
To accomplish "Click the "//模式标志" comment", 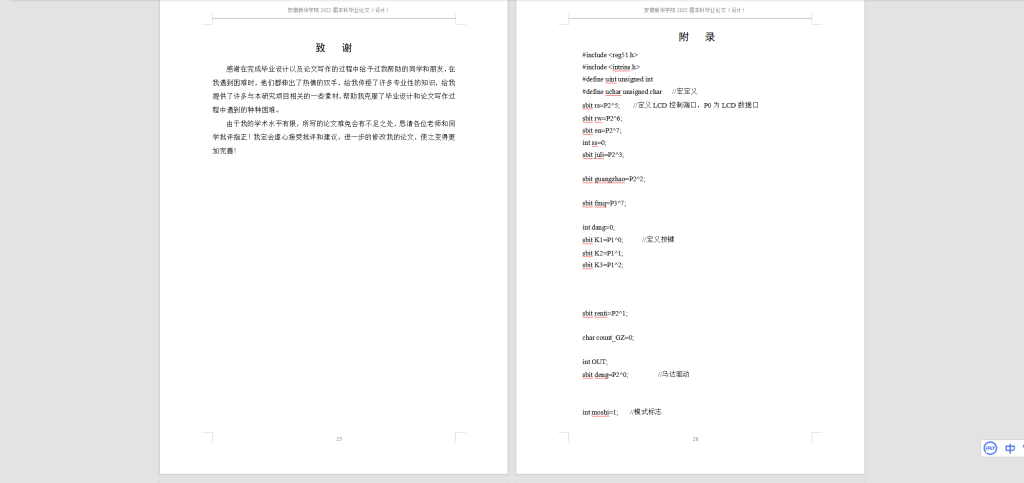I will (646, 412).
